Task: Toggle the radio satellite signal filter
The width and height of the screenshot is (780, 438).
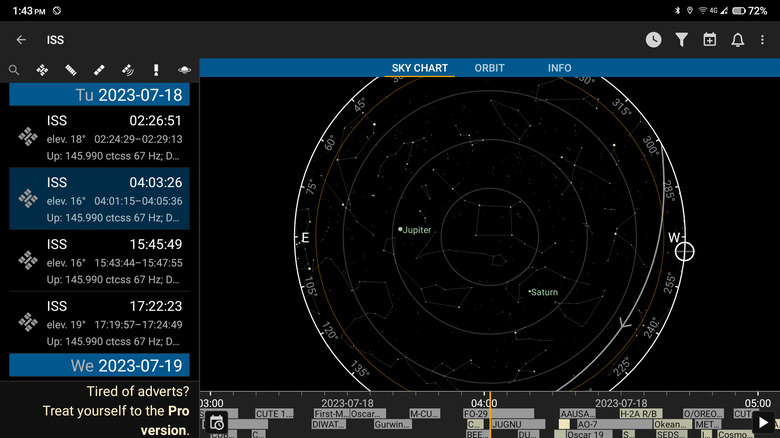Action: point(128,70)
